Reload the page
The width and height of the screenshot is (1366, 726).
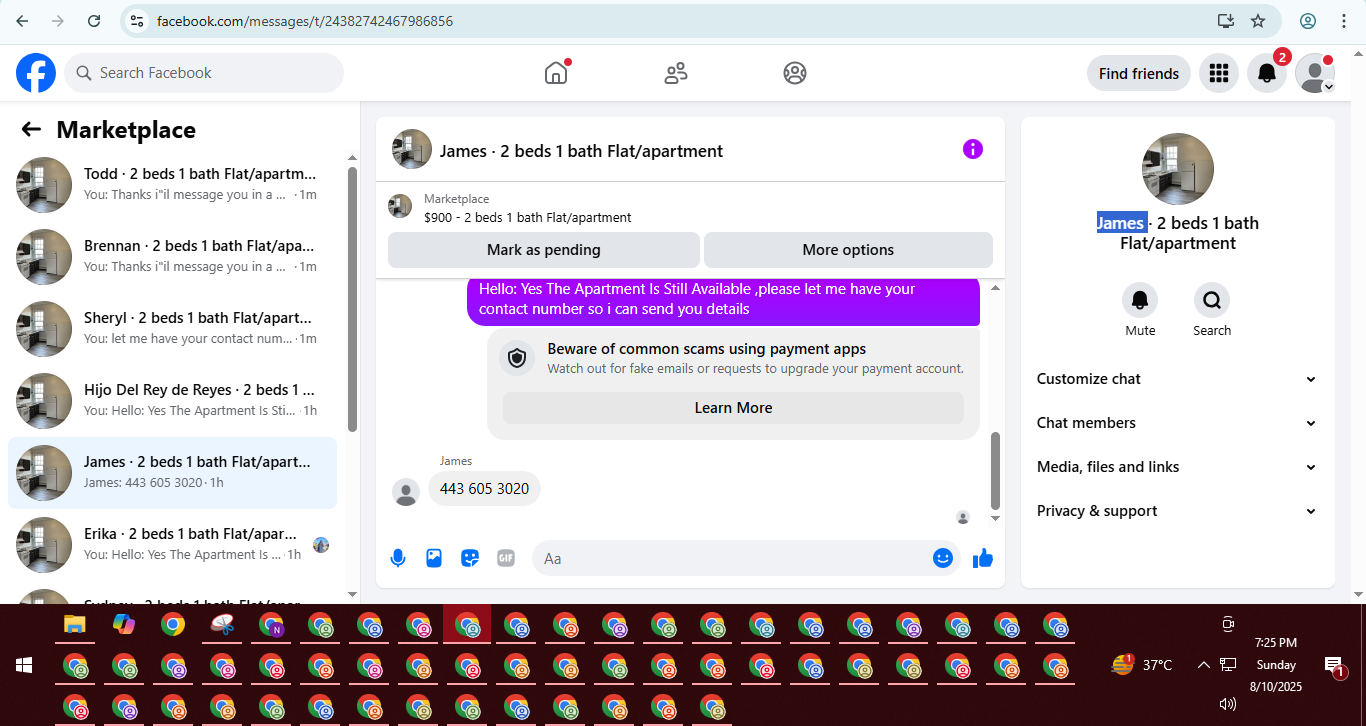tap(94, 20)
